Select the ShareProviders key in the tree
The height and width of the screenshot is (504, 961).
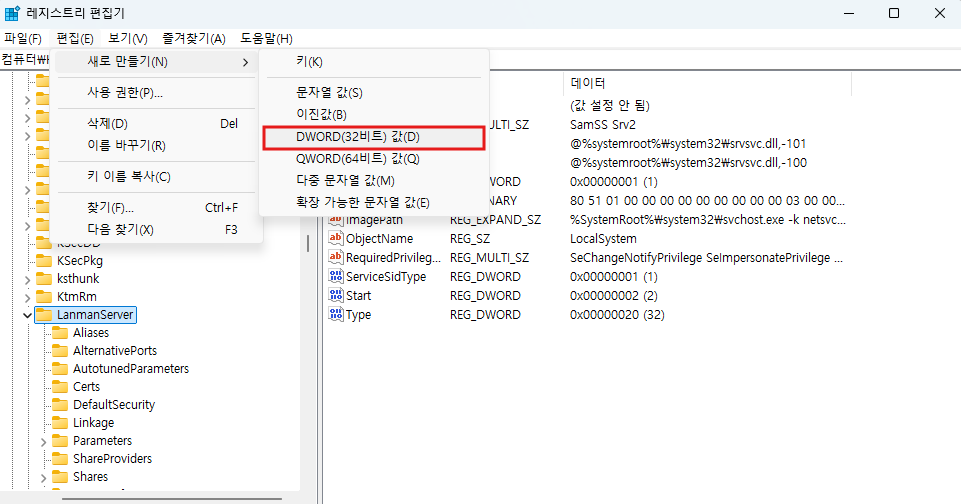(x=112, y=459)
